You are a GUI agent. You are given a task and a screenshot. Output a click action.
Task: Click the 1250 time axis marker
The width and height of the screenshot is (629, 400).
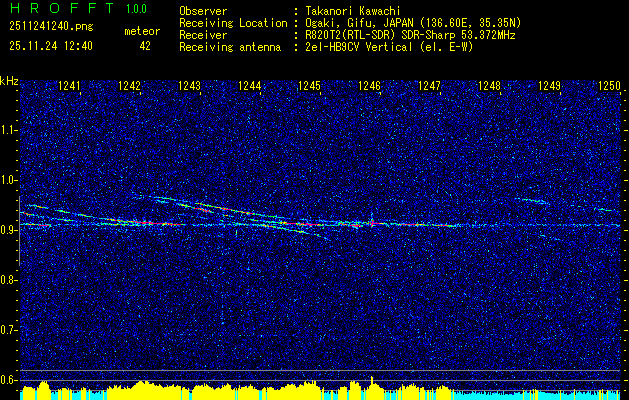609,85
